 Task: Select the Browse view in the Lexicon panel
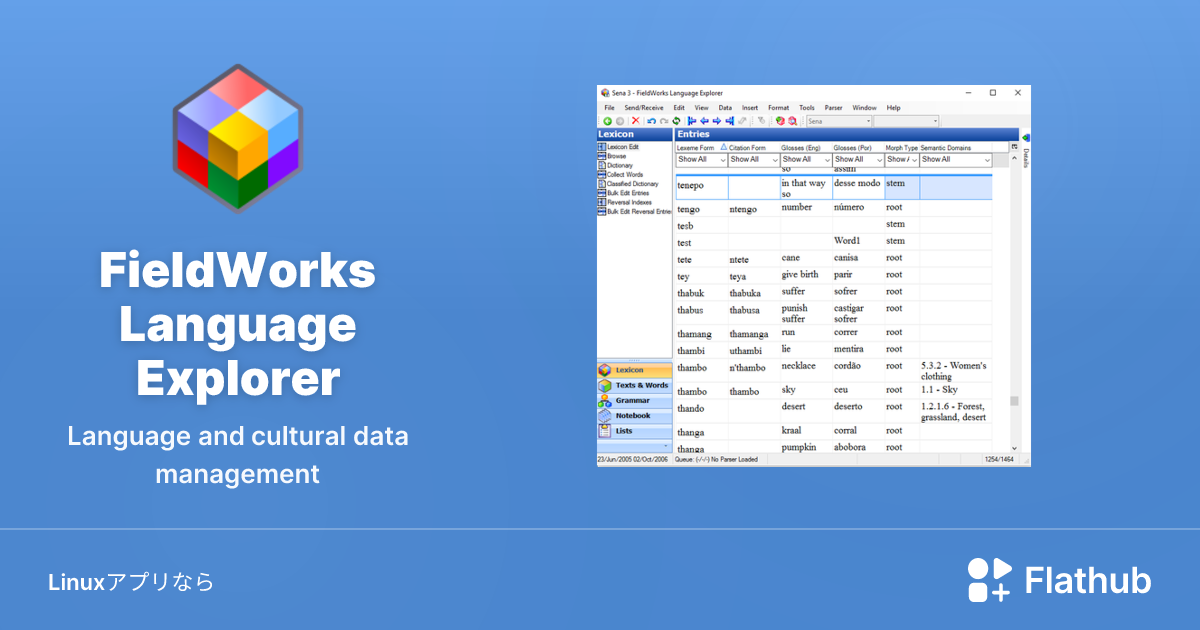620,156
